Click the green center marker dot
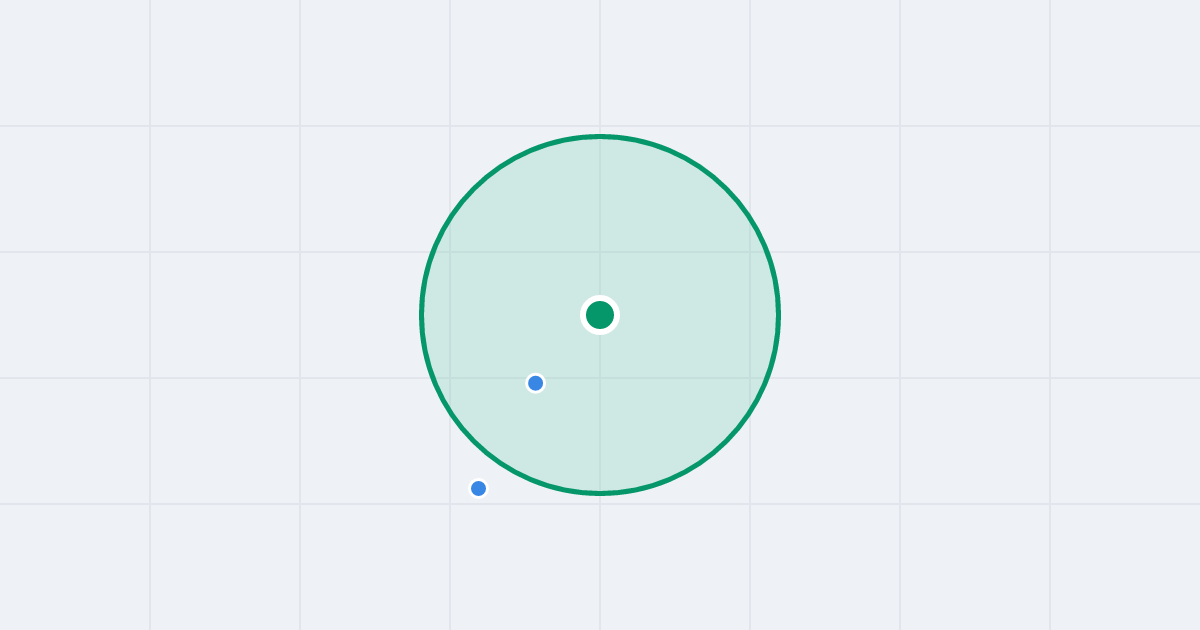The width and height of the screenshot is (1200, 630). 600,315
